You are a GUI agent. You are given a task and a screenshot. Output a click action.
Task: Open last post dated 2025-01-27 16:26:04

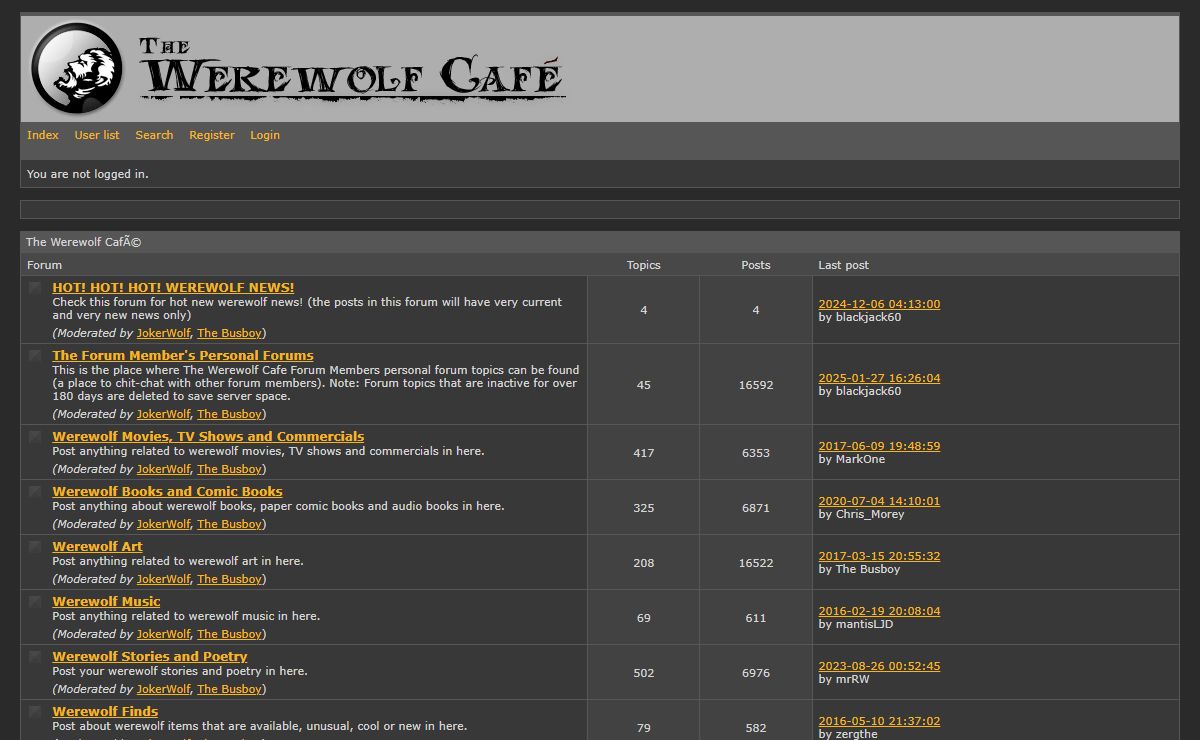[879, 379]
